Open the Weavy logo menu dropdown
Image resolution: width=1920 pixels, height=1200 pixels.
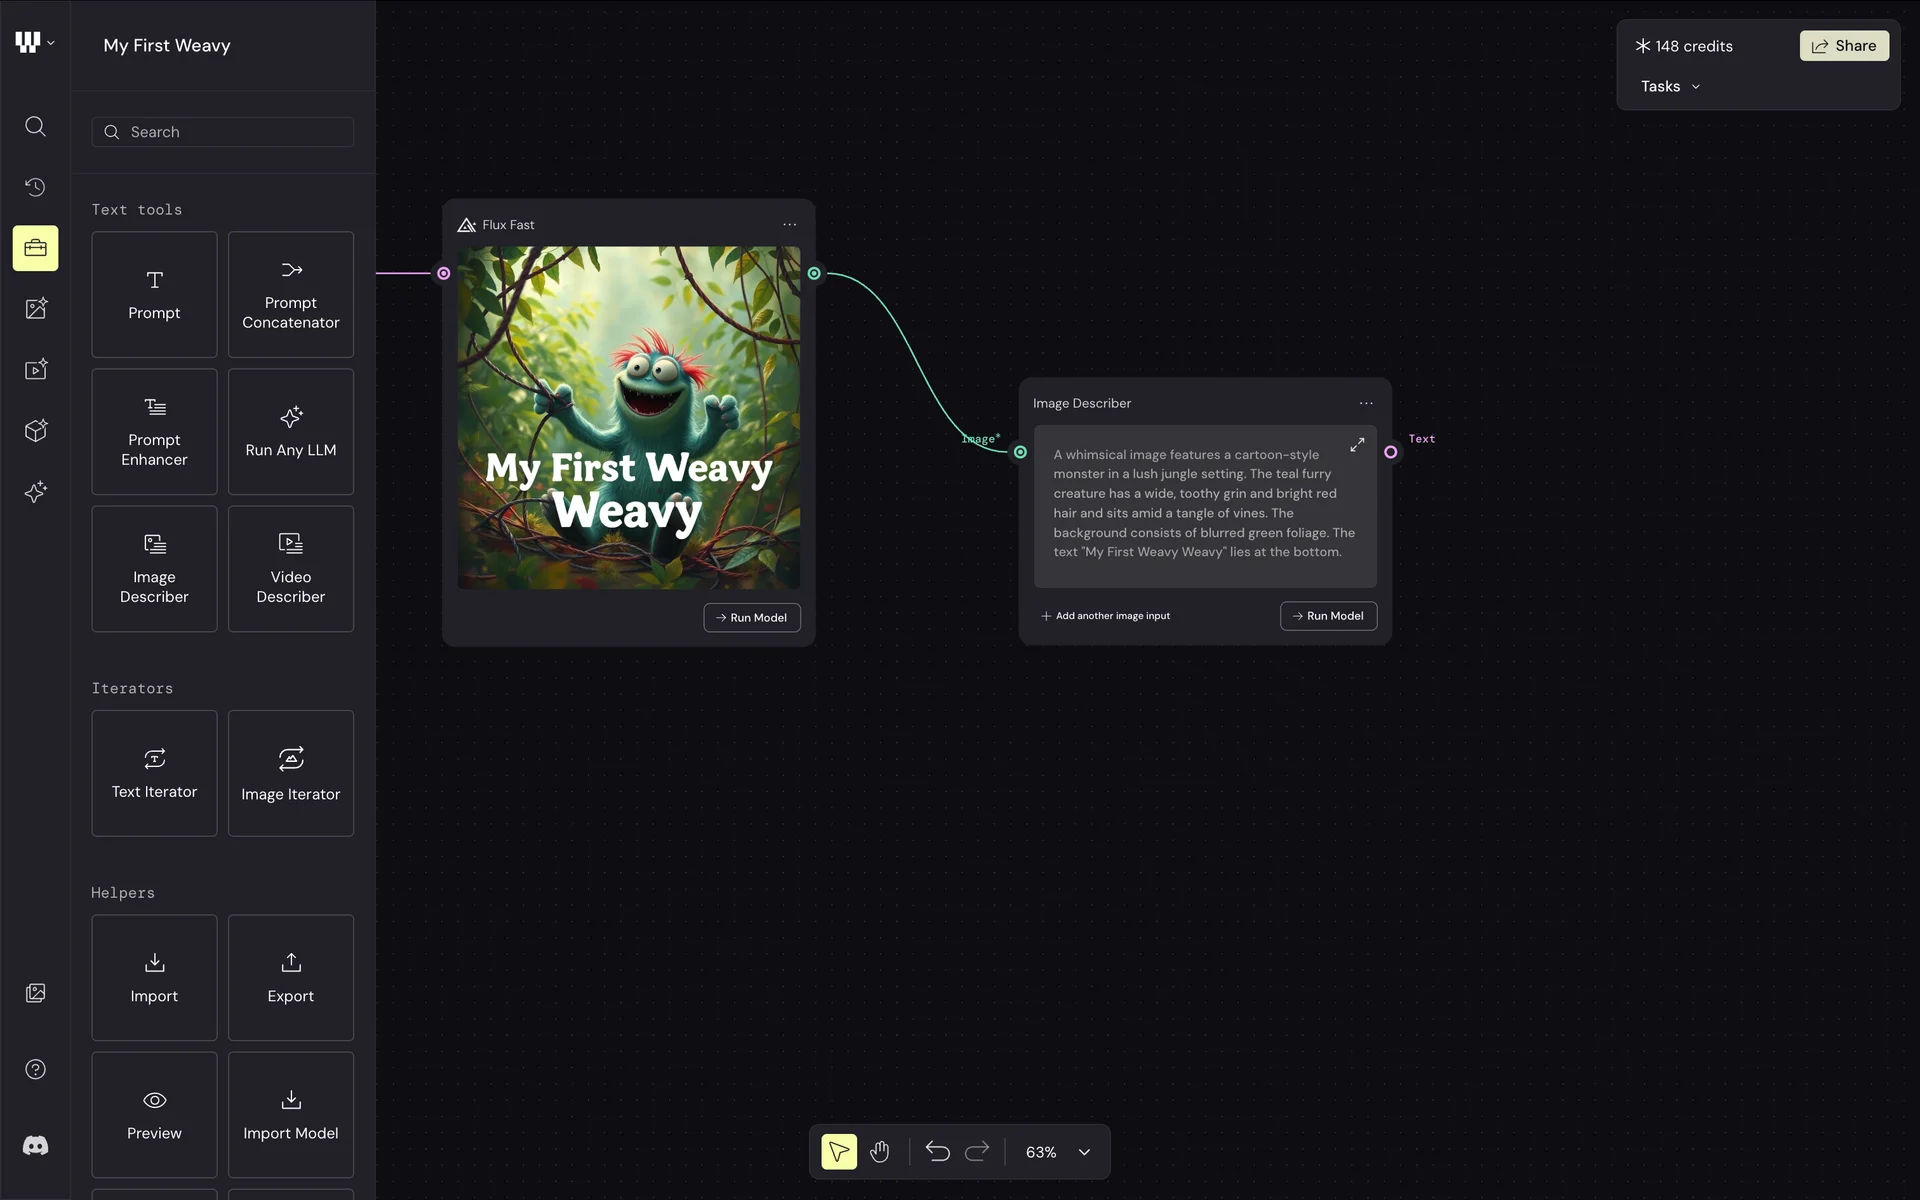pyautogui.click(x=35, y=43)
